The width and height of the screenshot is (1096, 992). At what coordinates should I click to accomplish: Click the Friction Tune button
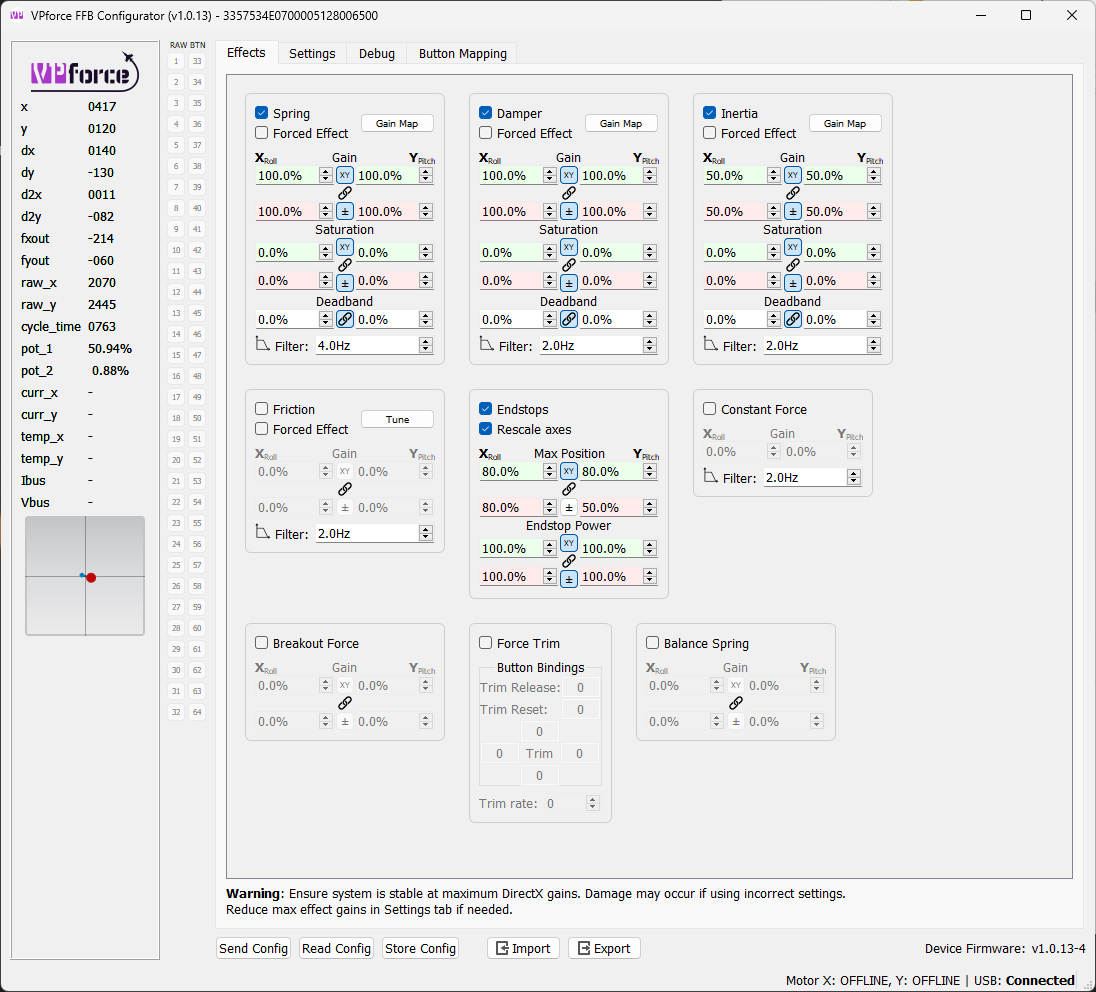pyautogui.click(x=397, y=419)
